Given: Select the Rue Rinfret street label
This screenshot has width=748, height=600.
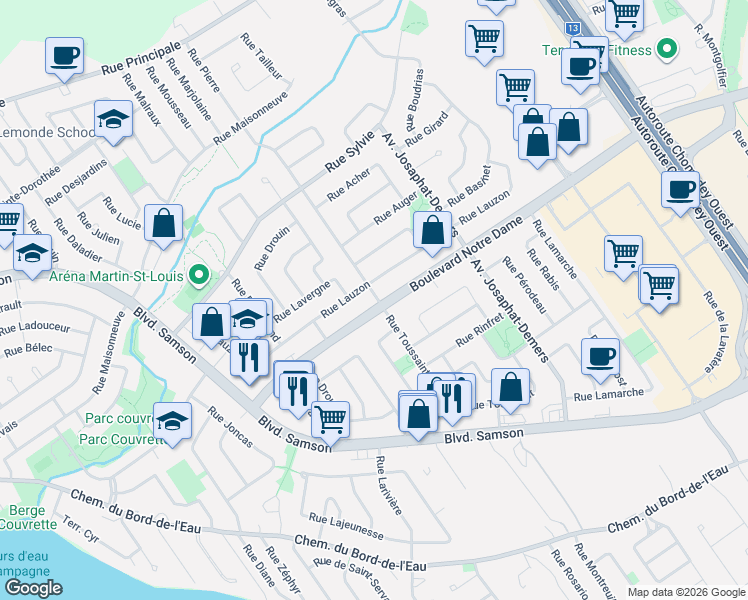Looking at the screenshot, I should tap(479, 330).
